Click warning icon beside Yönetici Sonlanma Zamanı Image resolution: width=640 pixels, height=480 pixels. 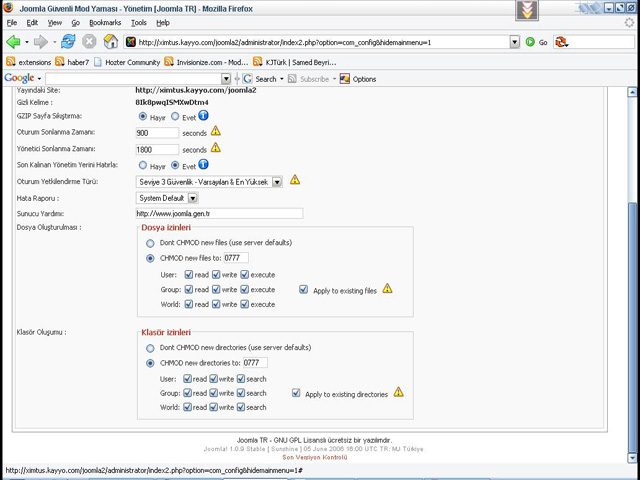pyautogui.click(x=216, y=148)
